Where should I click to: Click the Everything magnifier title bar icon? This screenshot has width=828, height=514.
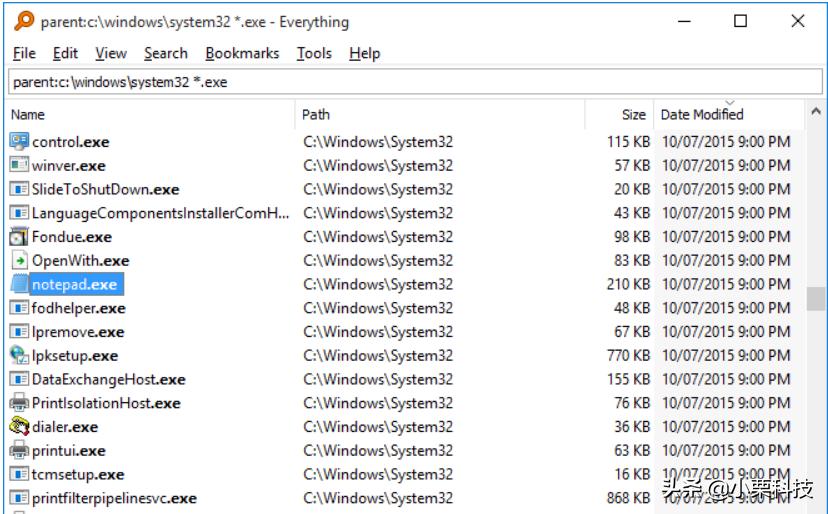[x=24, y=22]
